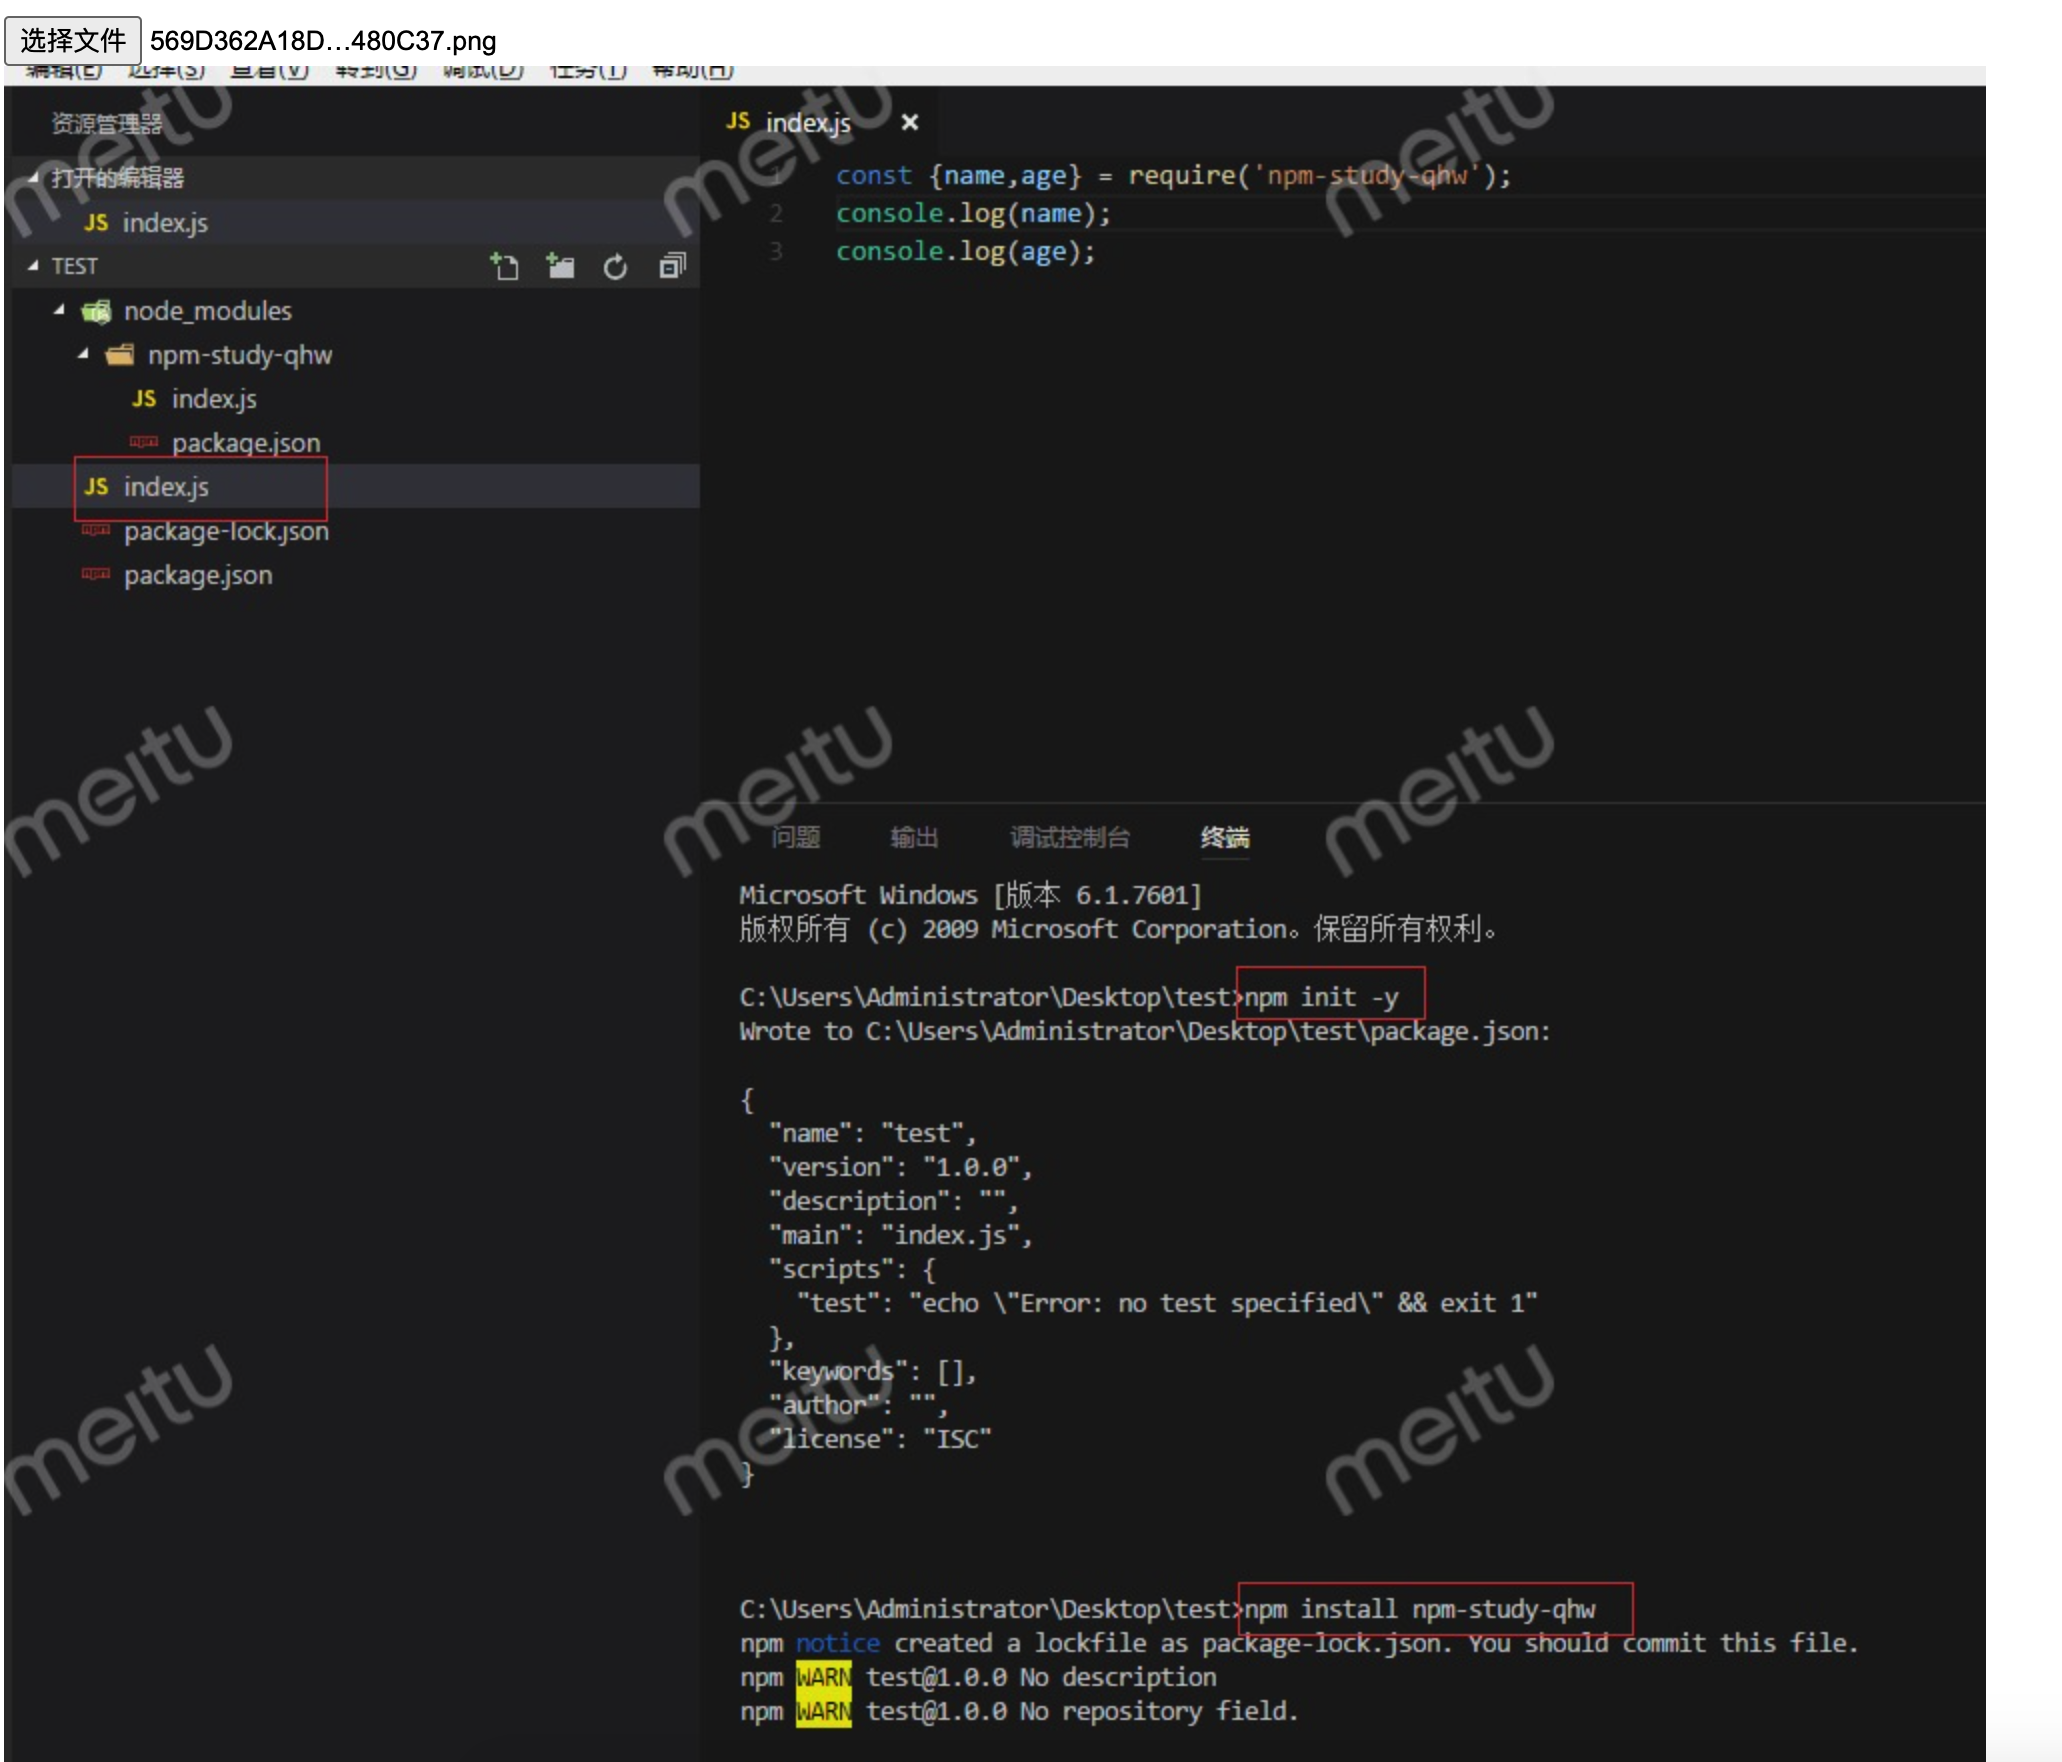The height and width of the screenshot is (1762, 2062).
Task: Click the npm-study-qhw folder icon
Action: pyautogui.click(x=120, y=355)
